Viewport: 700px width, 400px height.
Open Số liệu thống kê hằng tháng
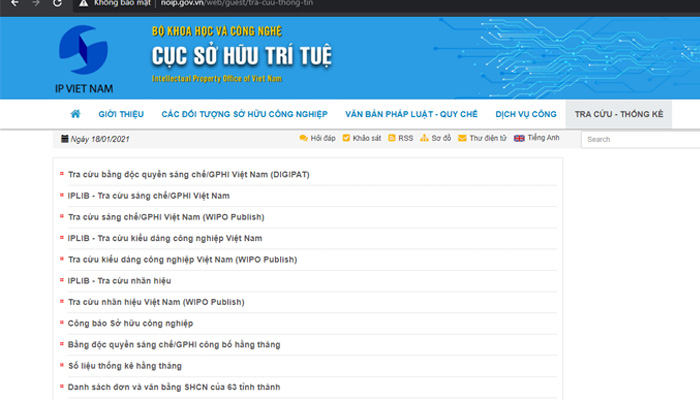click(x=125, y=366)
